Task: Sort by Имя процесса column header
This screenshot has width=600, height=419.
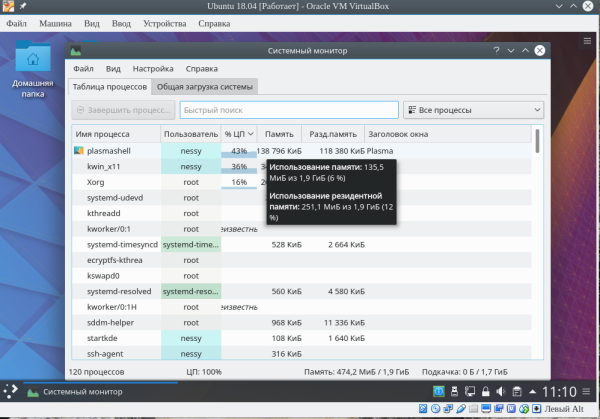Action: pos(116,134)
